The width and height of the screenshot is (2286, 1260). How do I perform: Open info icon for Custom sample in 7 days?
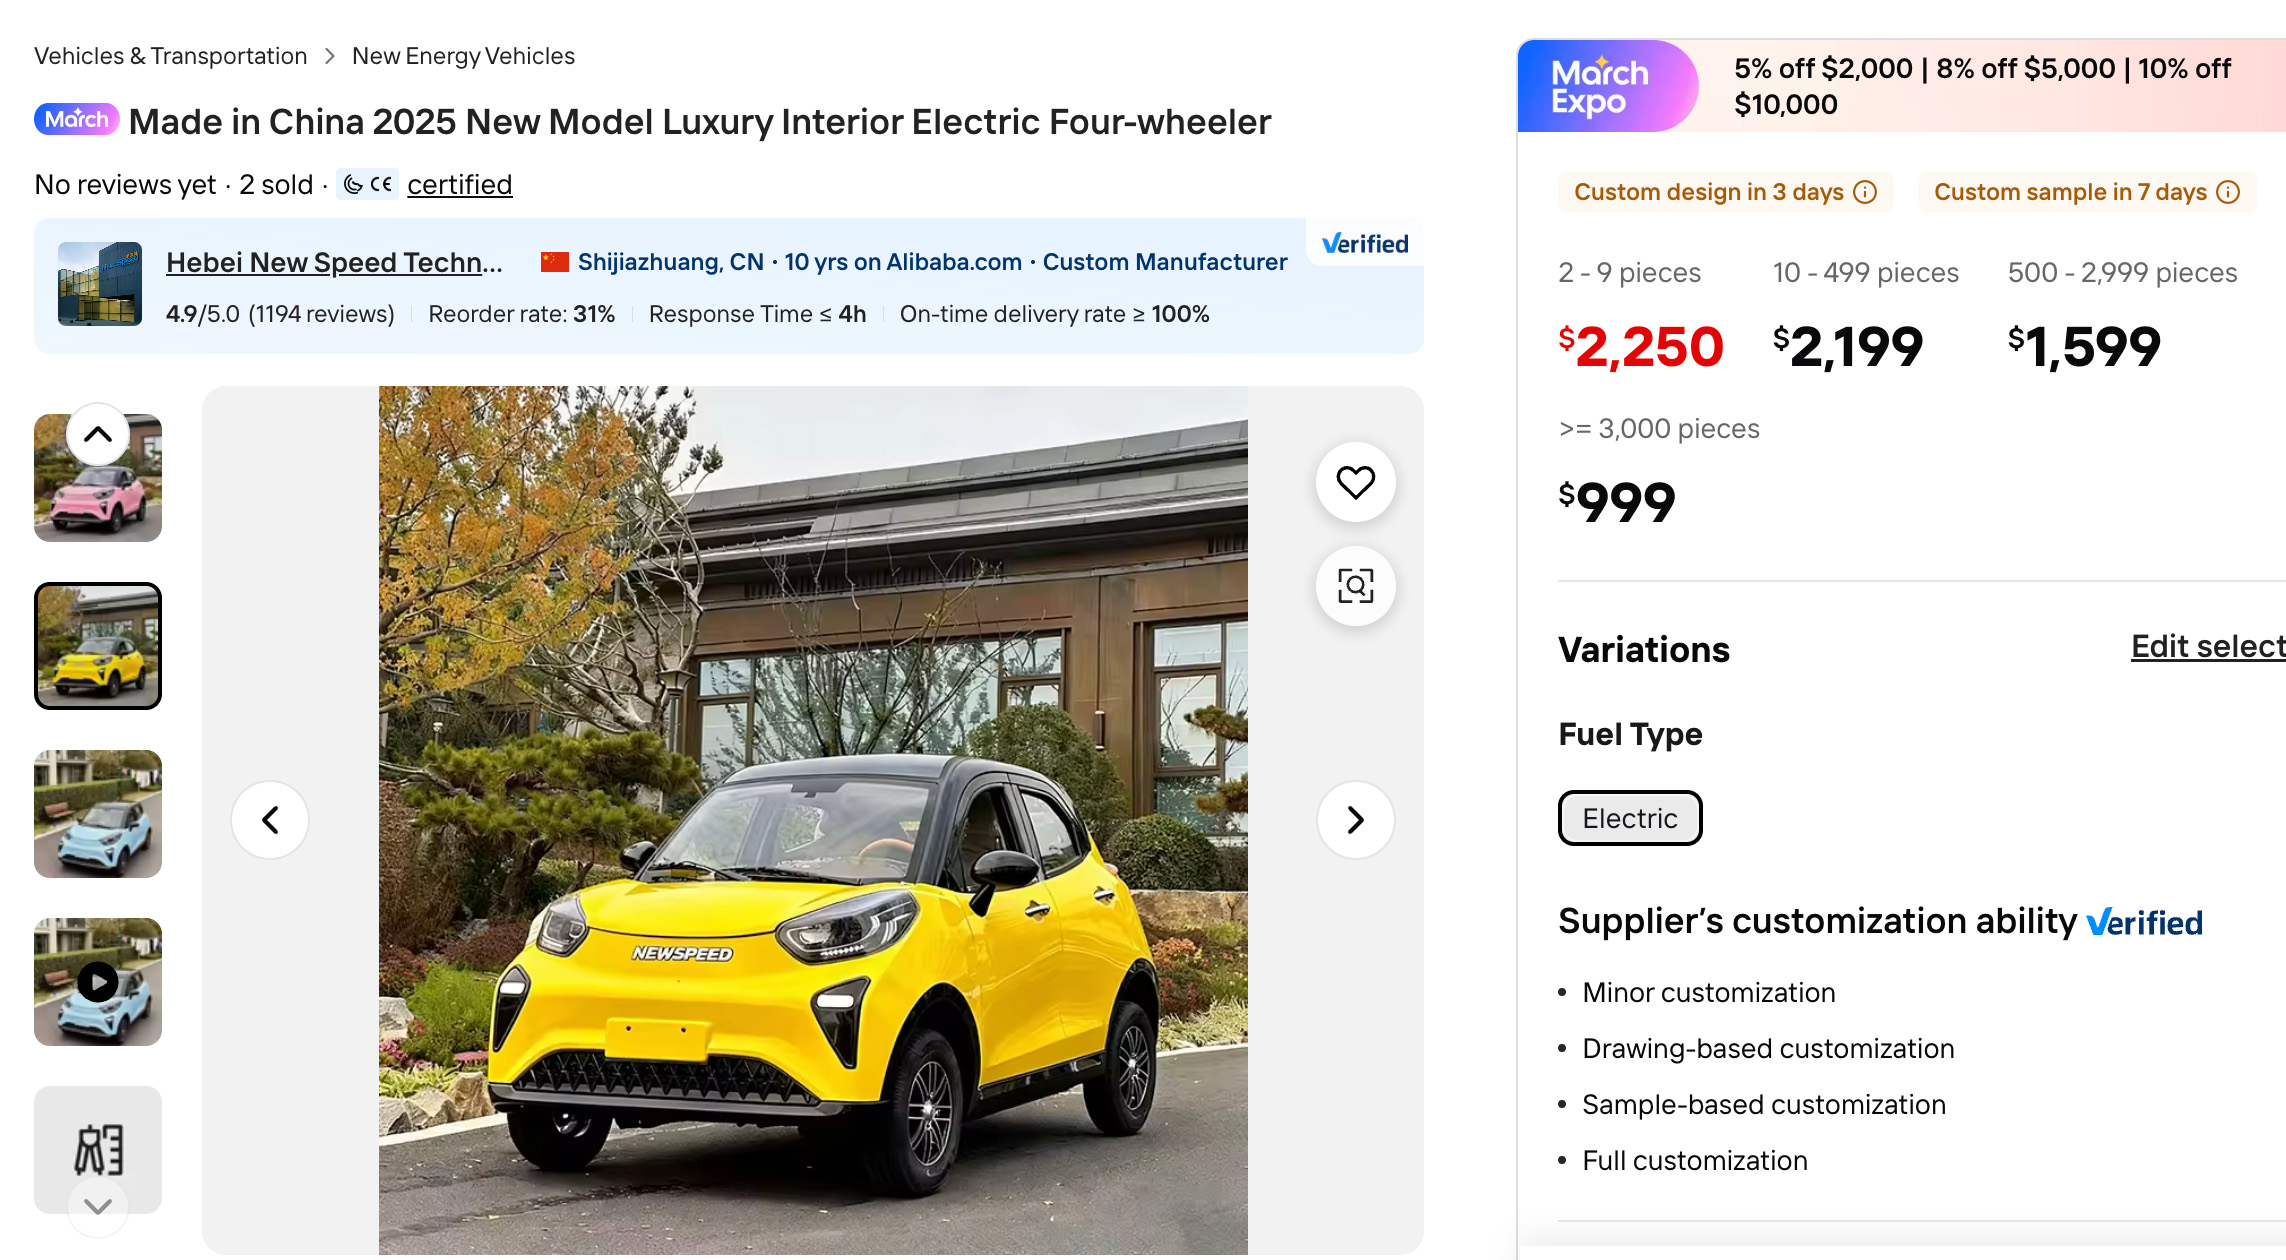pyautogui.click(x=2228, y=192)
